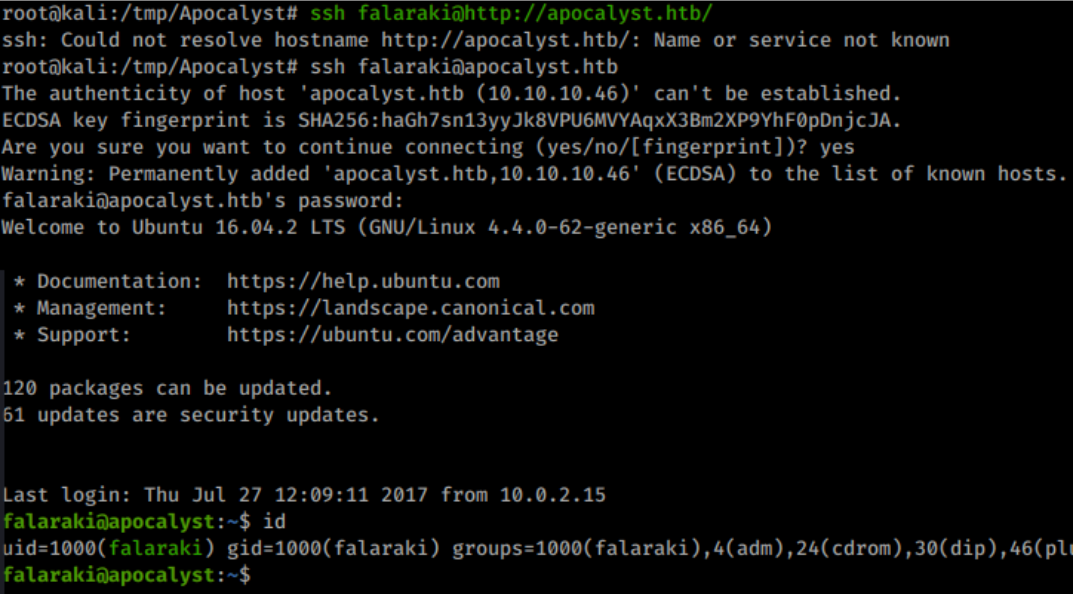1074x594 pixels.
Task: Click the 'Warning: Permanently added' line
Action: 534,174
